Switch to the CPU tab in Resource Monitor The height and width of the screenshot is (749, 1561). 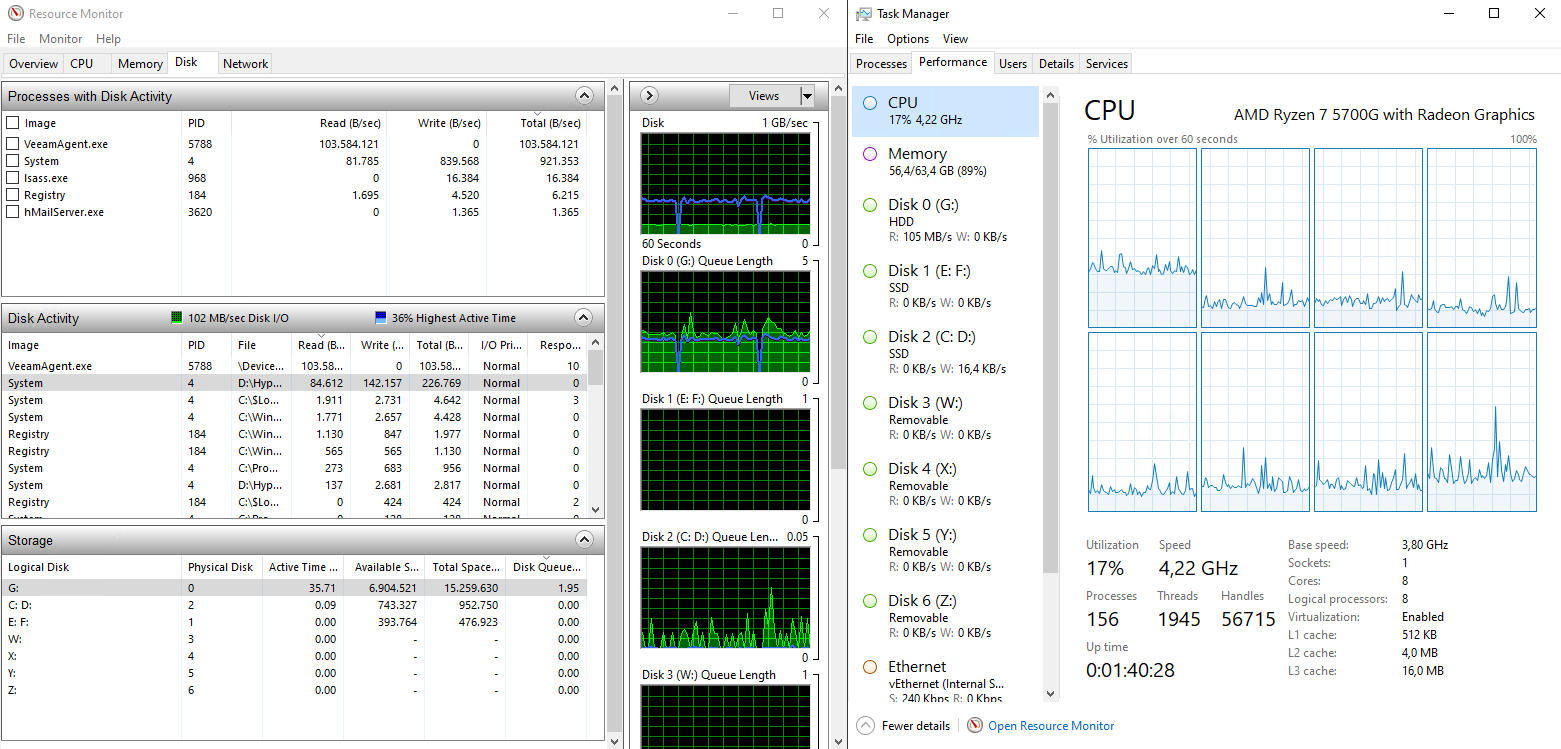tap(82, 63)
